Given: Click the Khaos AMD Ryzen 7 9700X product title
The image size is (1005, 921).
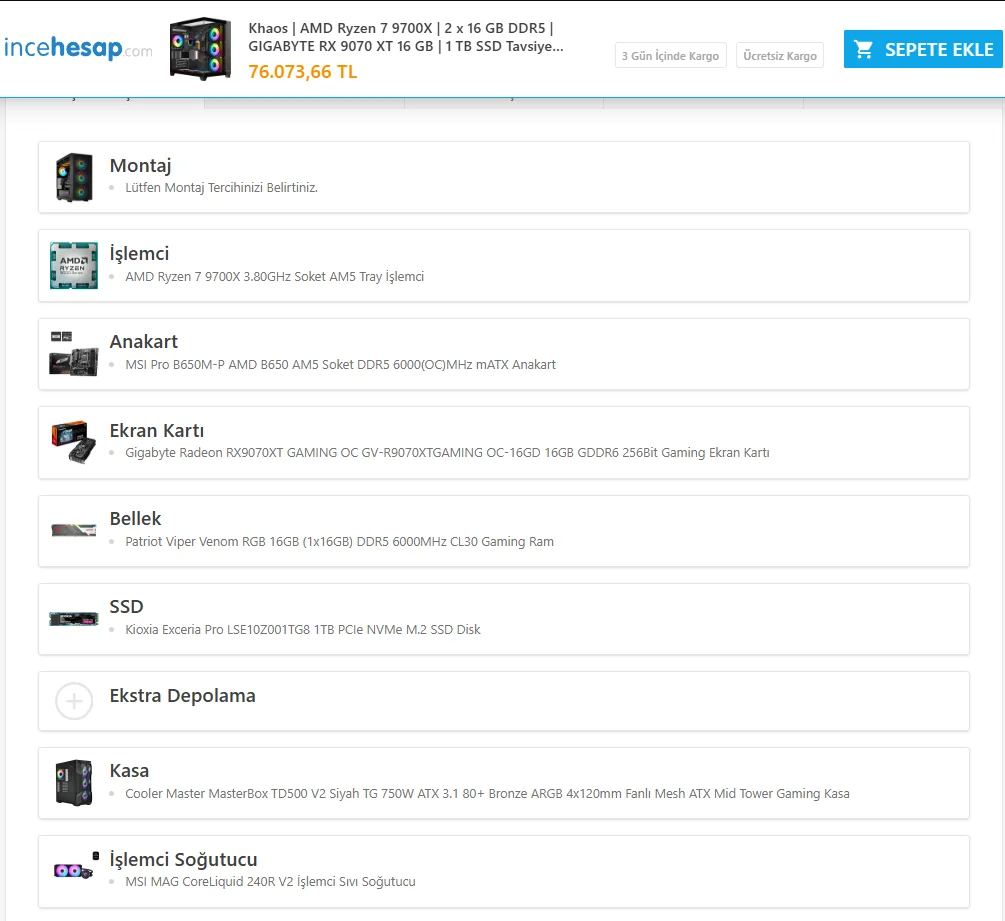Looking at the screenshot, I should [406, 37].
